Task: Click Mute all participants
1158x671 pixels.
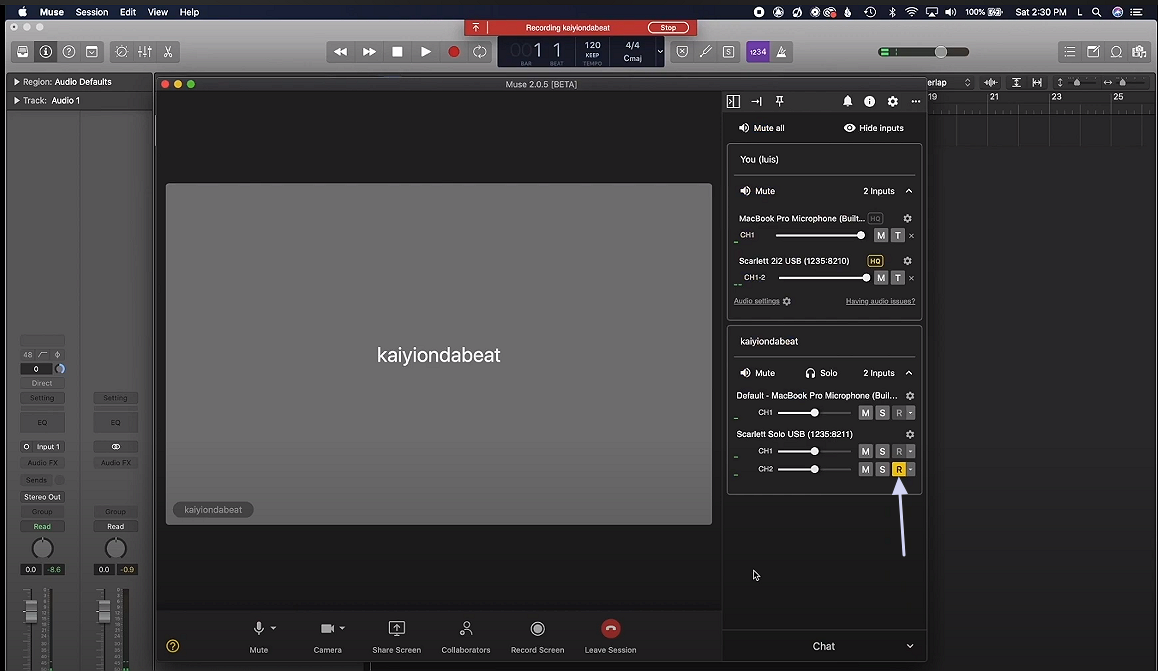Action: tap(761, 128)
